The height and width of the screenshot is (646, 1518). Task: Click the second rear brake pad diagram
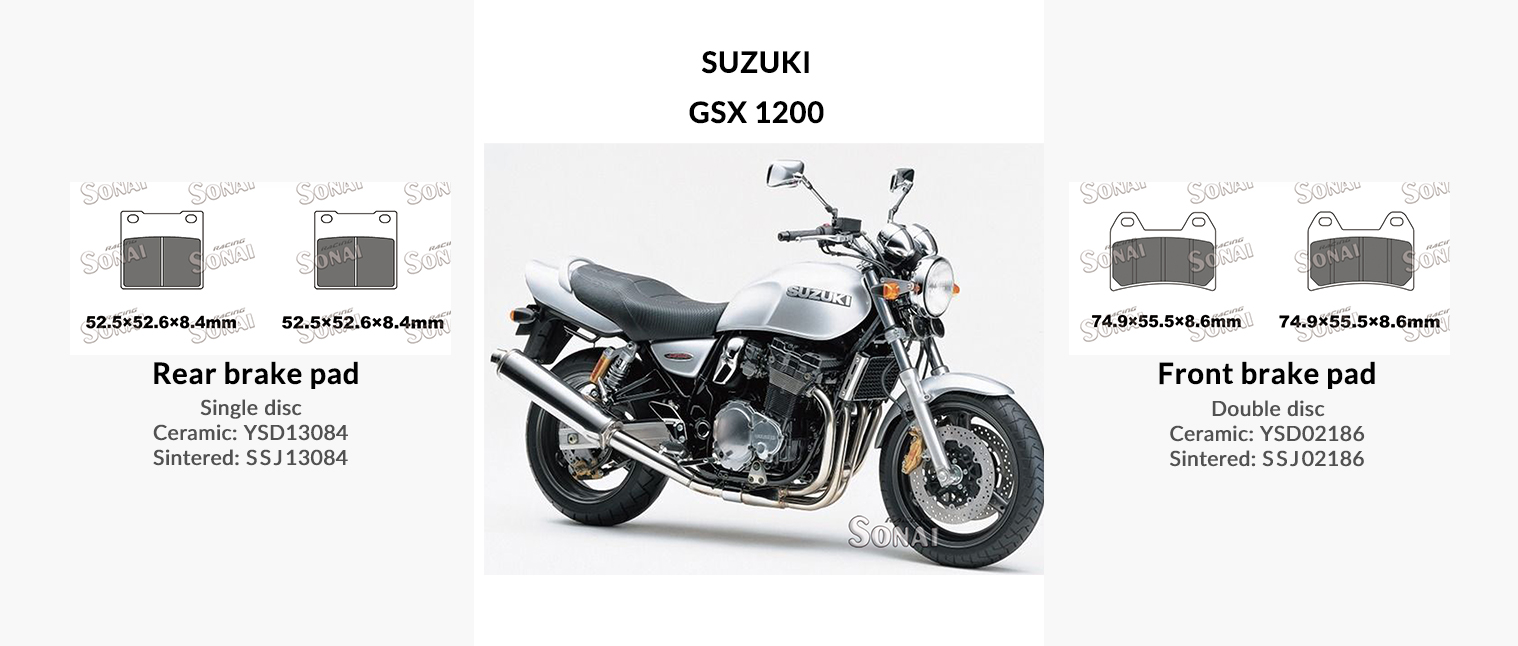(356, 250)
